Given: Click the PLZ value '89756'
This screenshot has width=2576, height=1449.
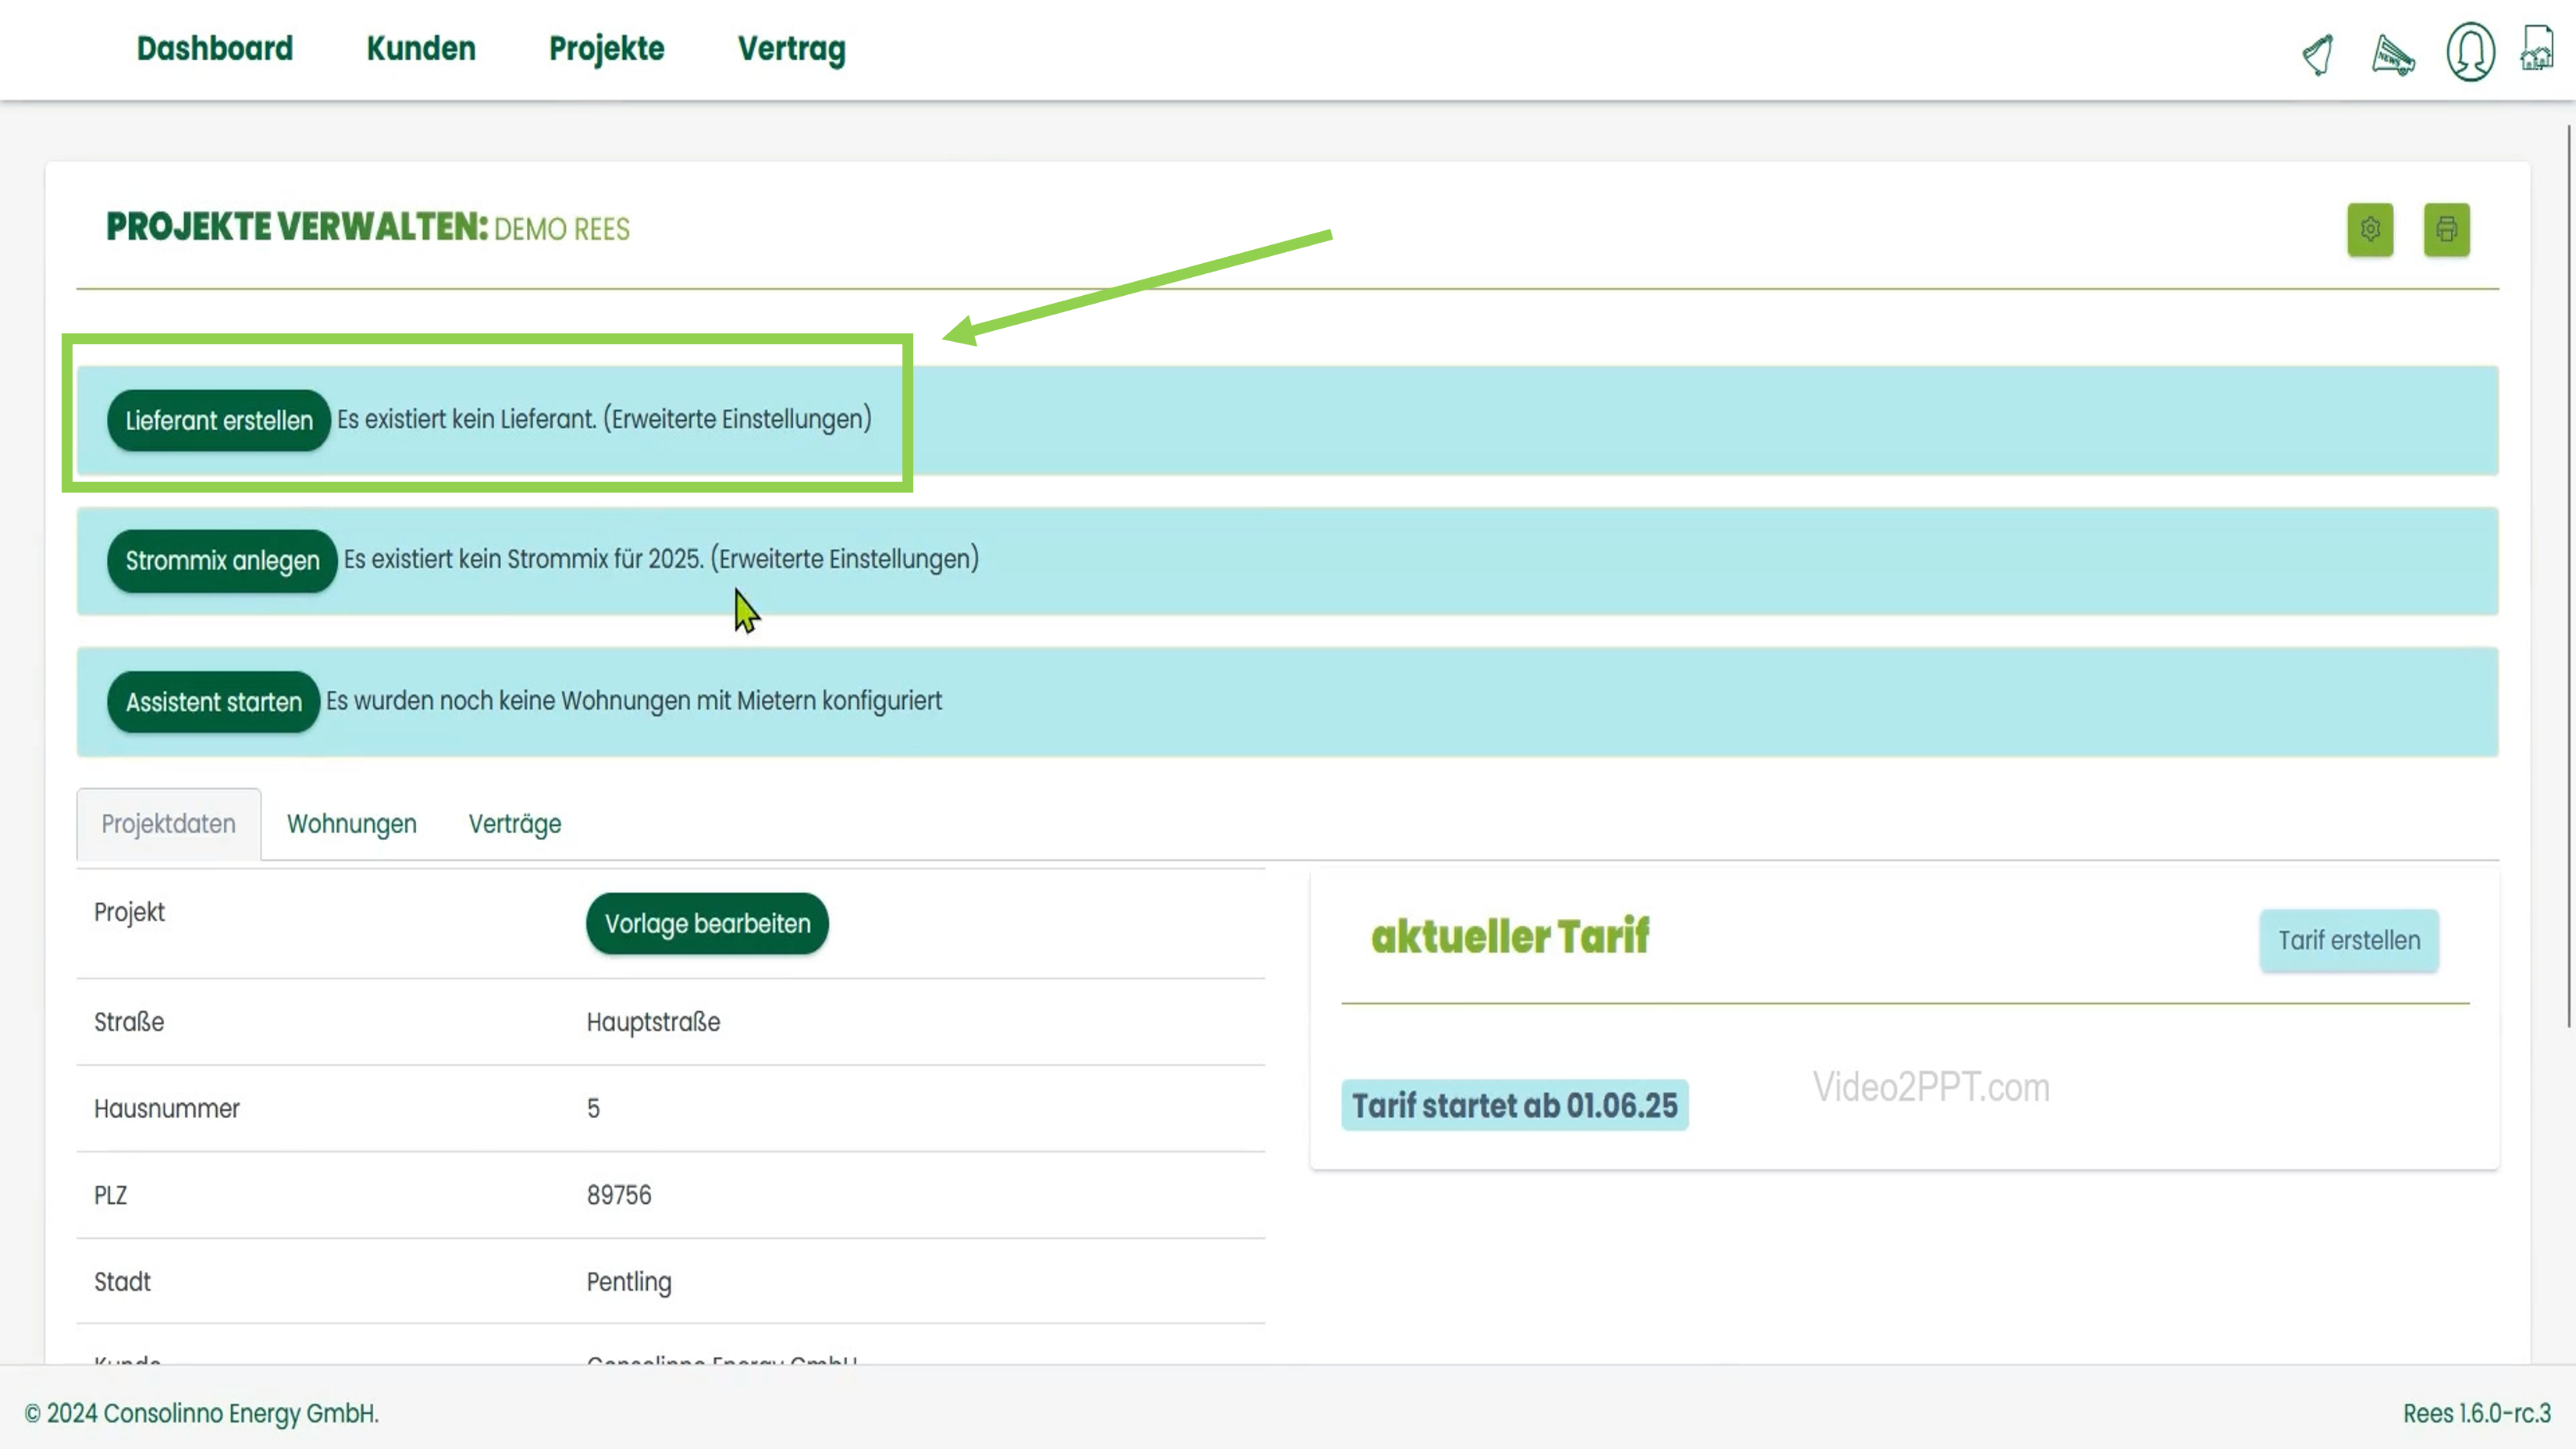Looking at the screenshot, I should click(x=619, y=1195).
